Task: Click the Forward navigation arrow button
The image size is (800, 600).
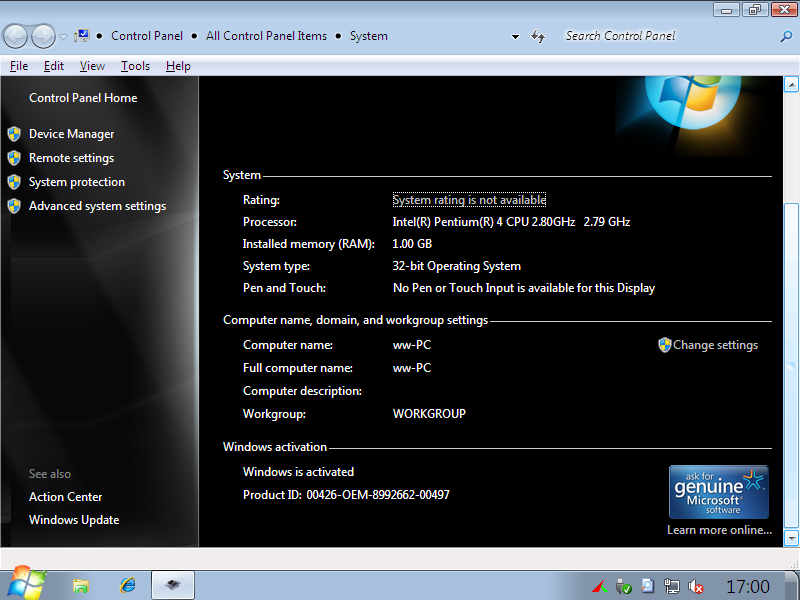Action: [x=43, y=37]
